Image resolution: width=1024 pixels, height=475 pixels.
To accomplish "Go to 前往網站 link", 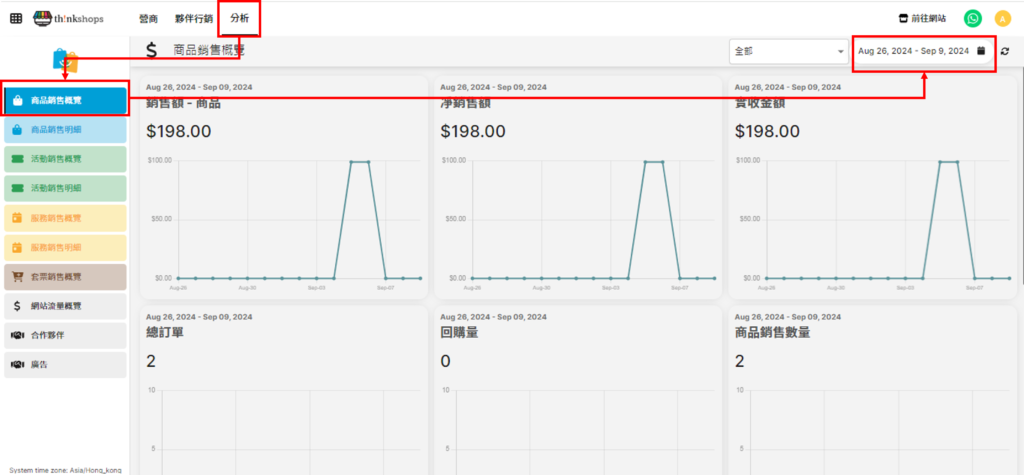I will tap(922, 18).
